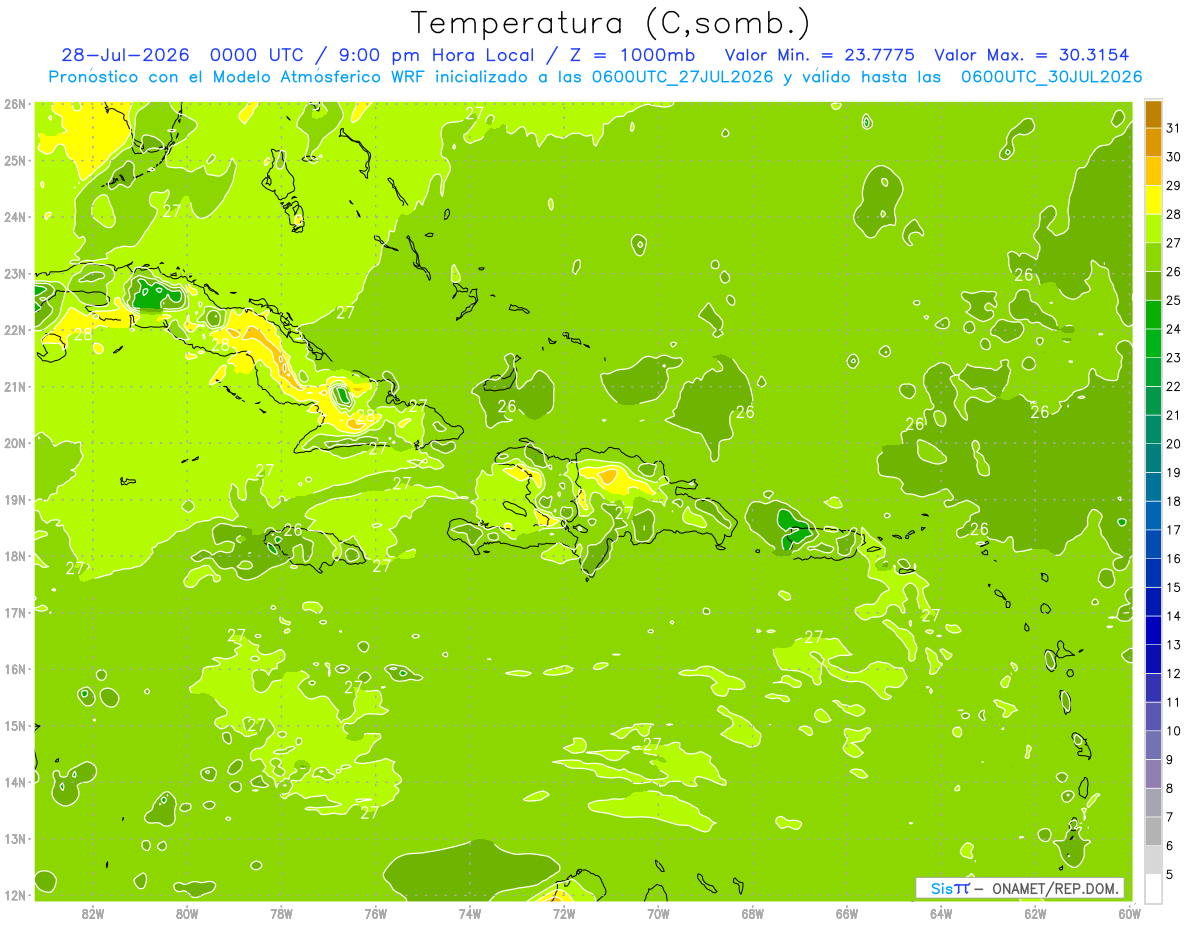Click the 21N latitude axis label
Screen dimensions: 1200x927
14,387
